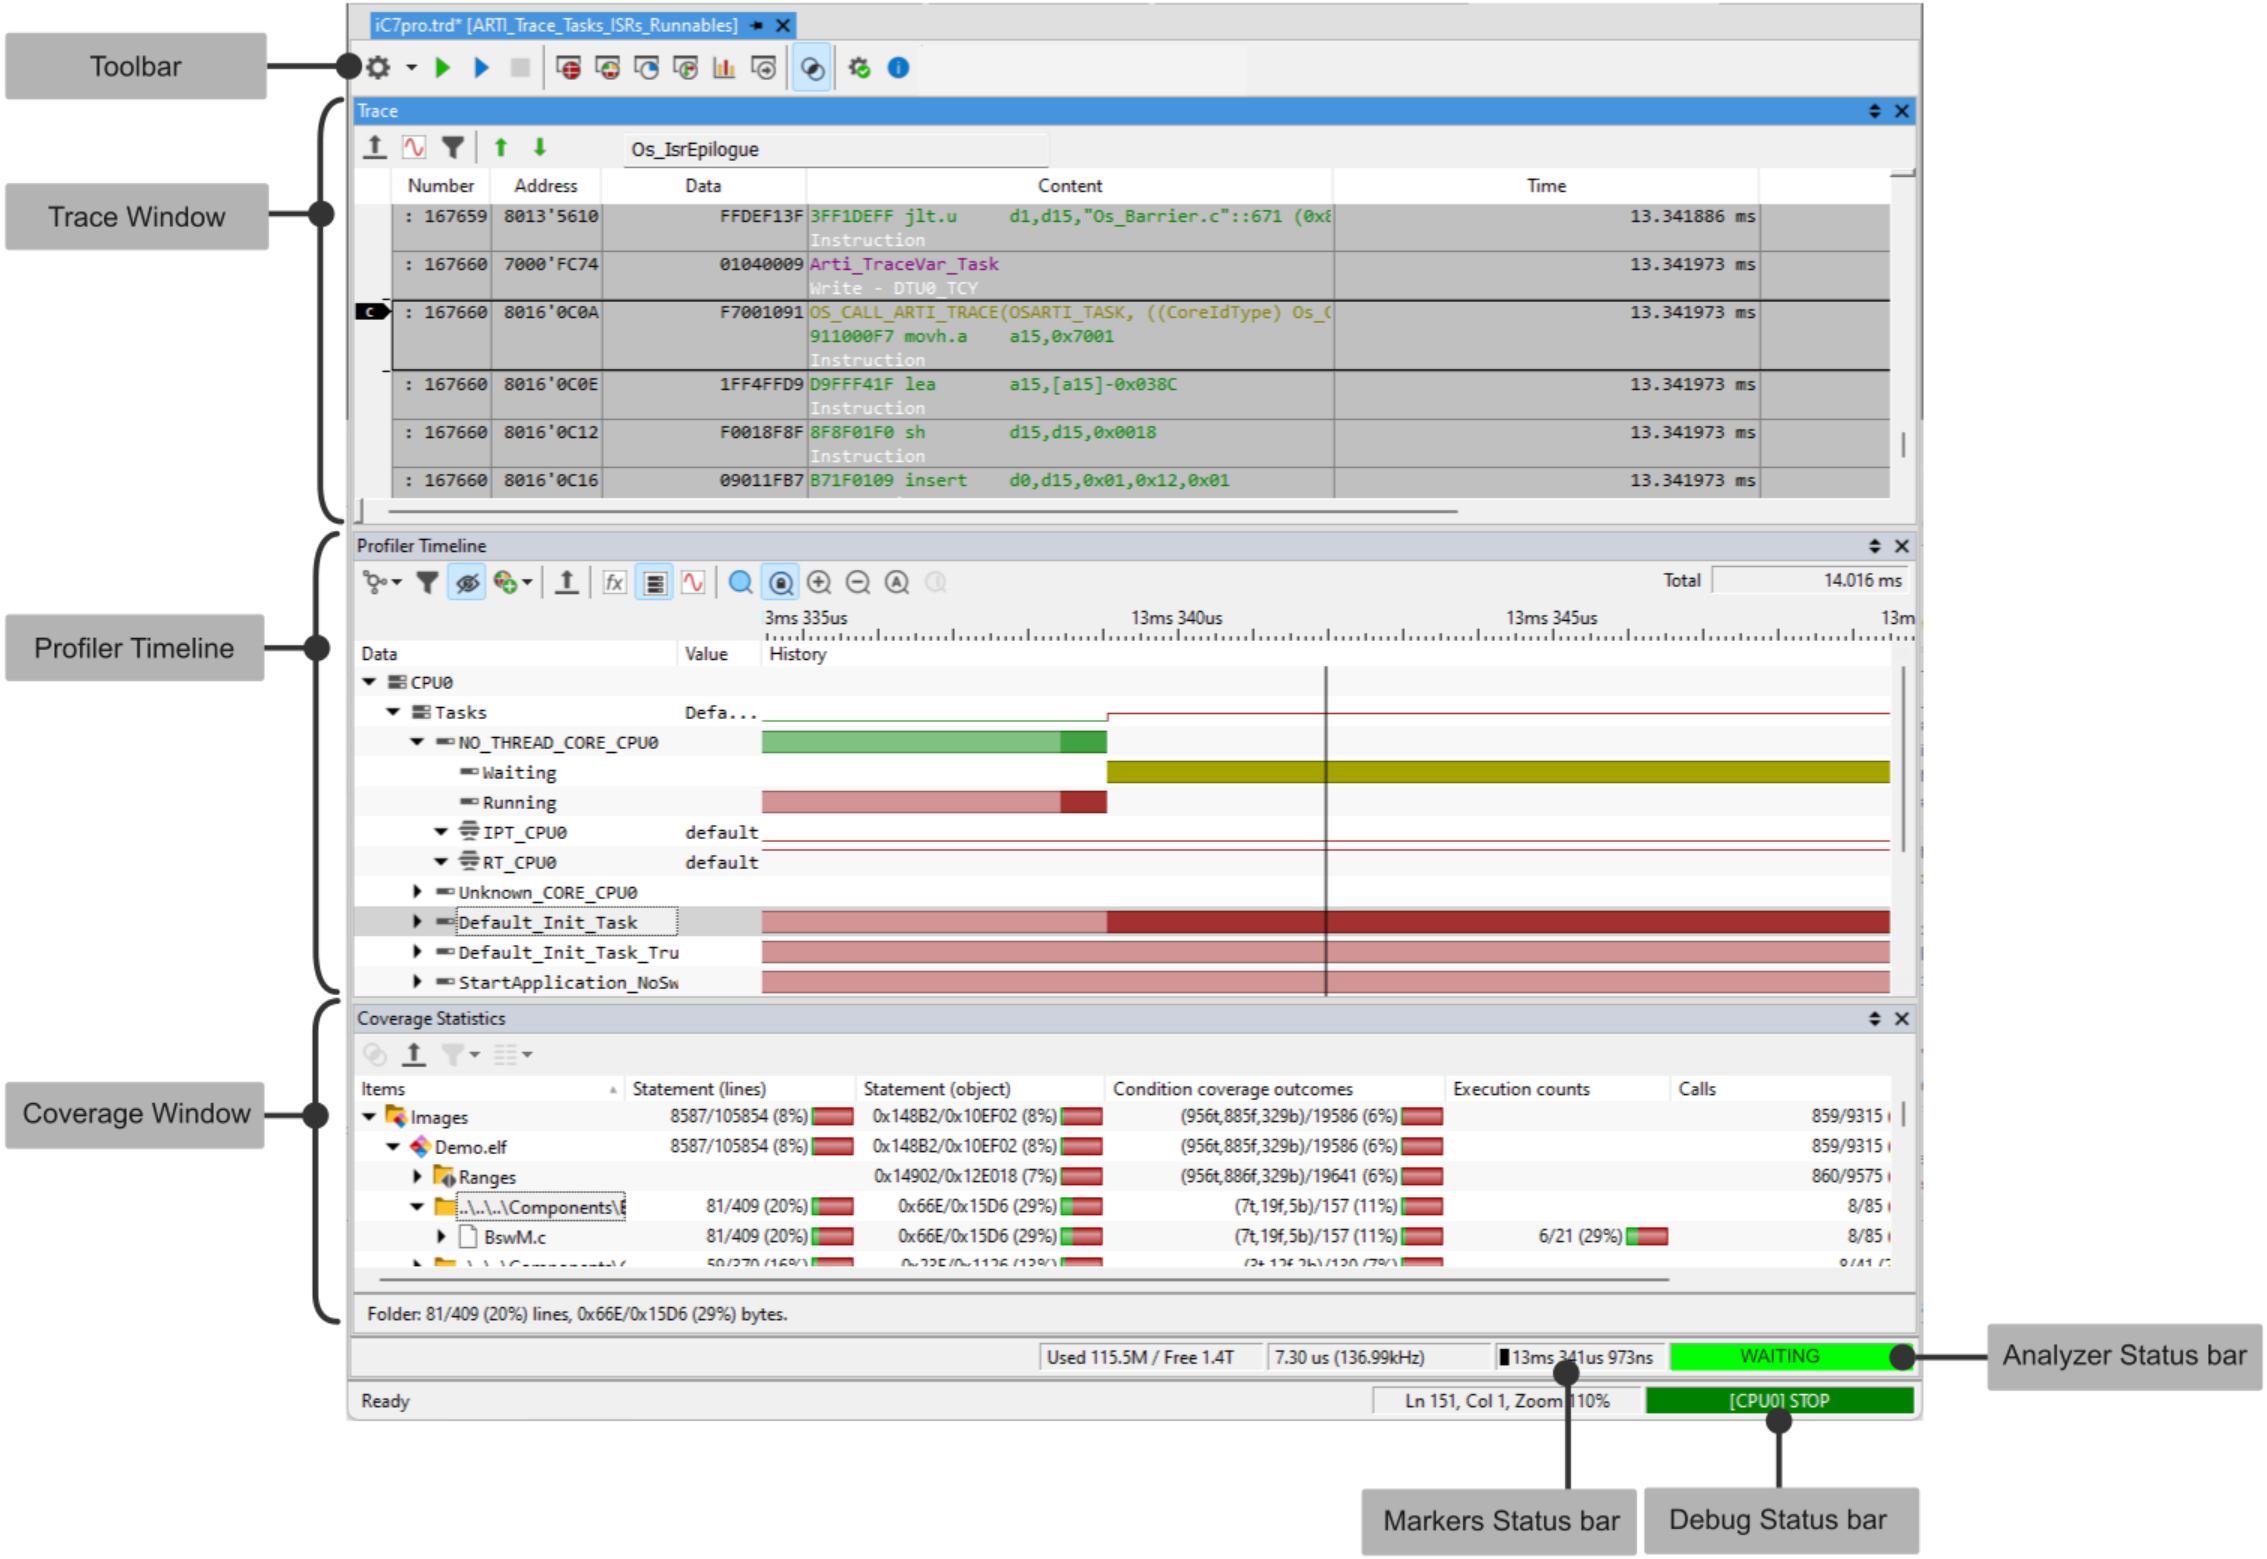Image resolution: width=2267 pixels, height=1559 pixels.
Task: Collapse the IPT_CPU0 node
Action: (x=441, y=832)
